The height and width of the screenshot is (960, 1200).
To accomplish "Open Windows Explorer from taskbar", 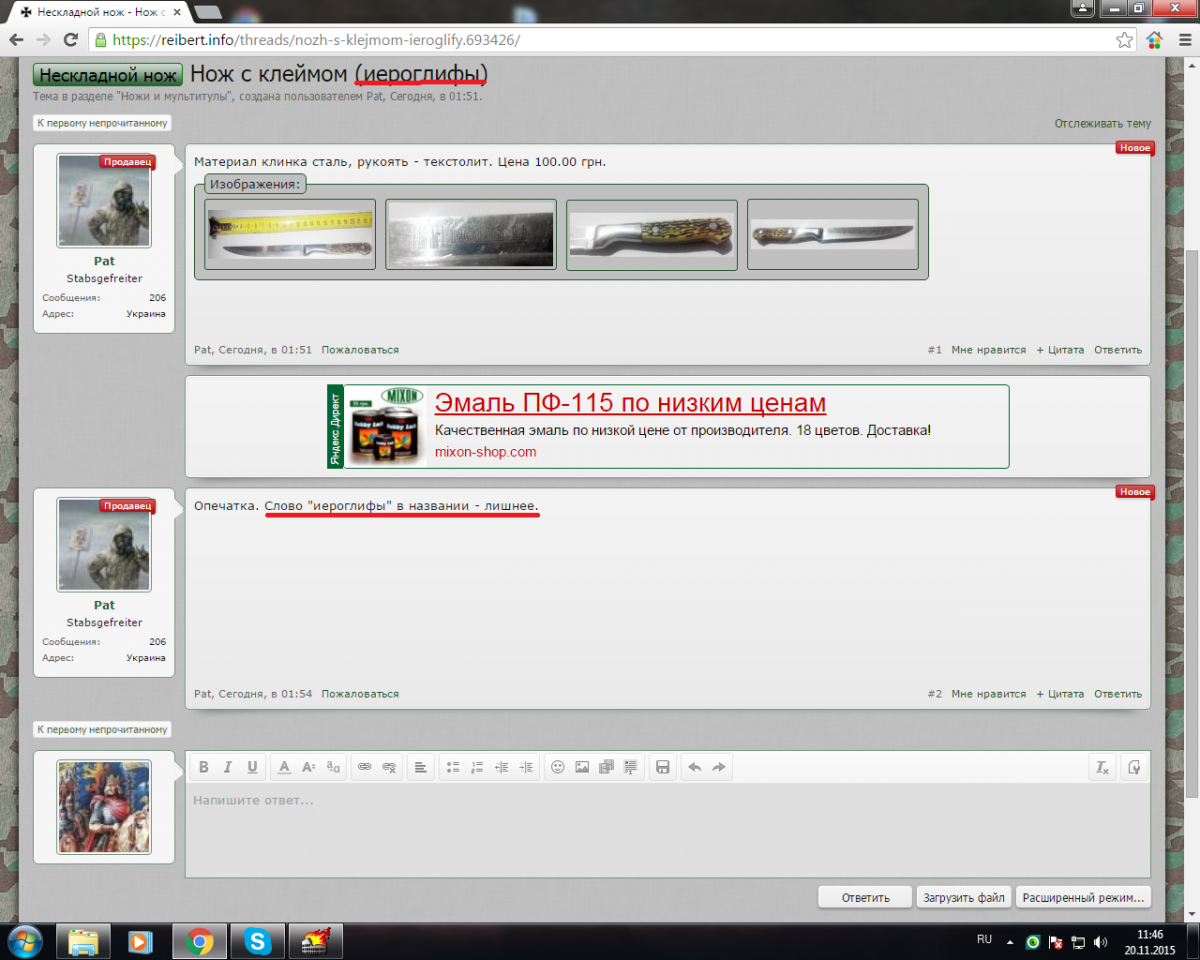I will click(x=83, y=942).
